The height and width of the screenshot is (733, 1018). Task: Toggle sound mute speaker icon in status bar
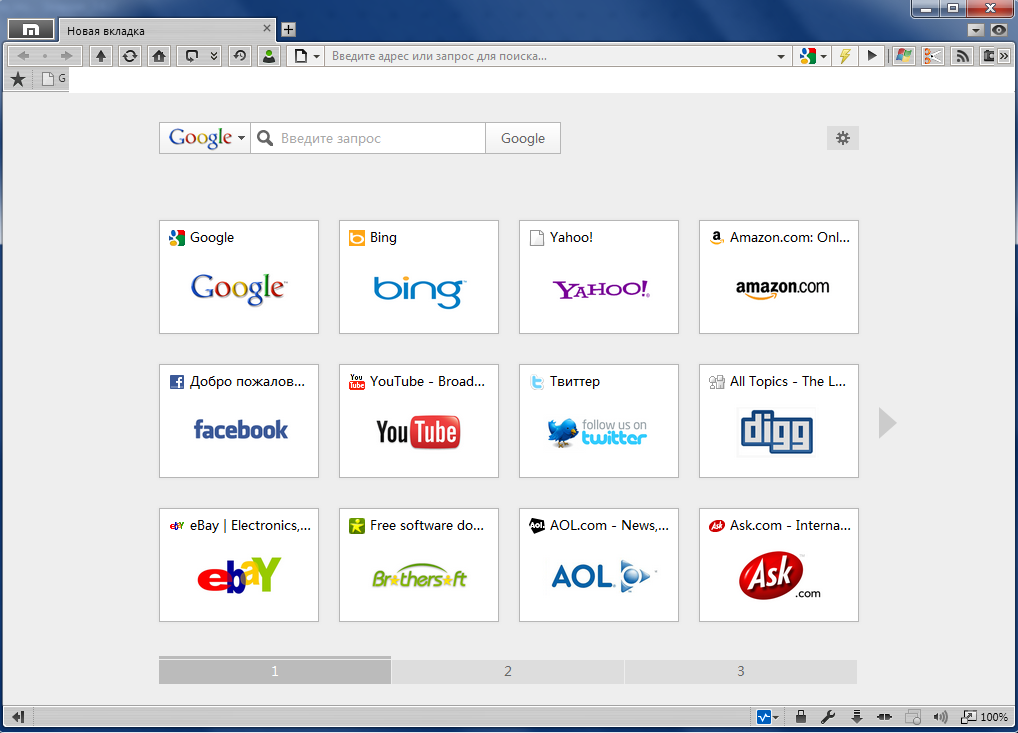(x=939, y=716)
